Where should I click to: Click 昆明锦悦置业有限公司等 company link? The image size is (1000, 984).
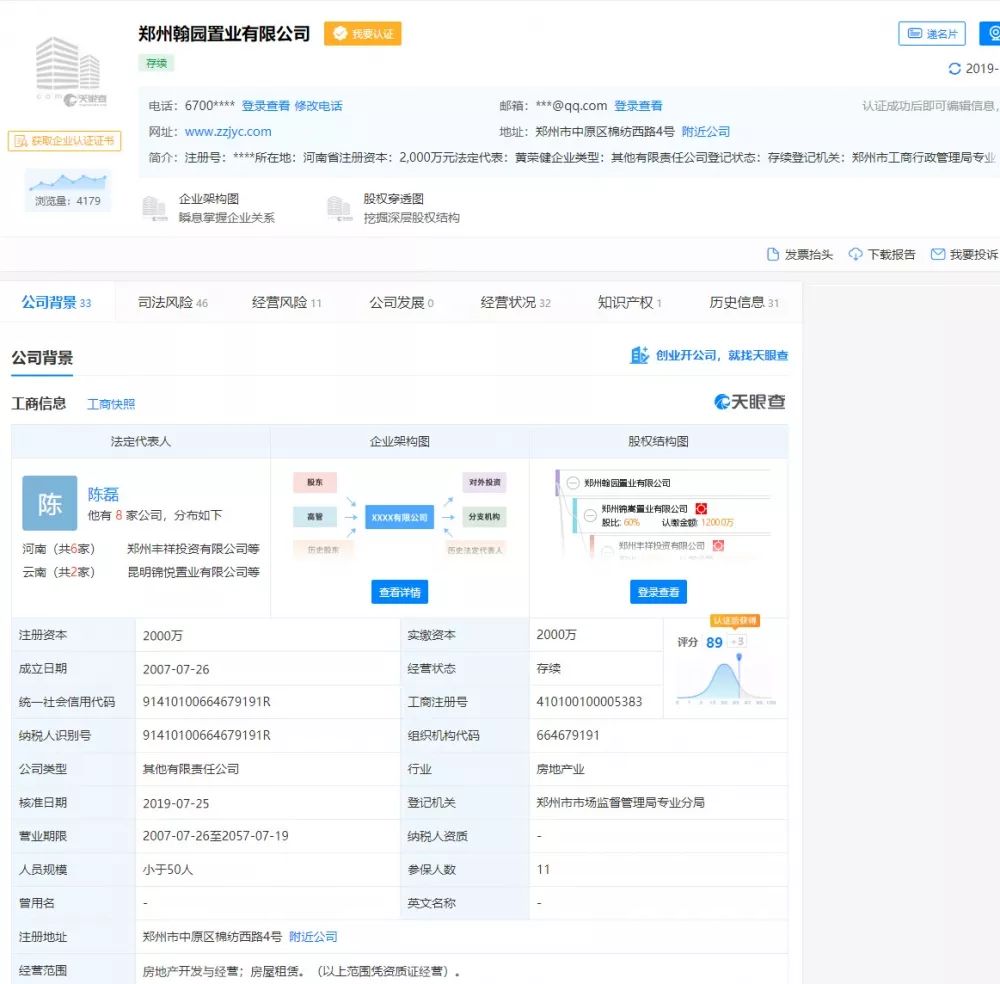coord(193,572)
